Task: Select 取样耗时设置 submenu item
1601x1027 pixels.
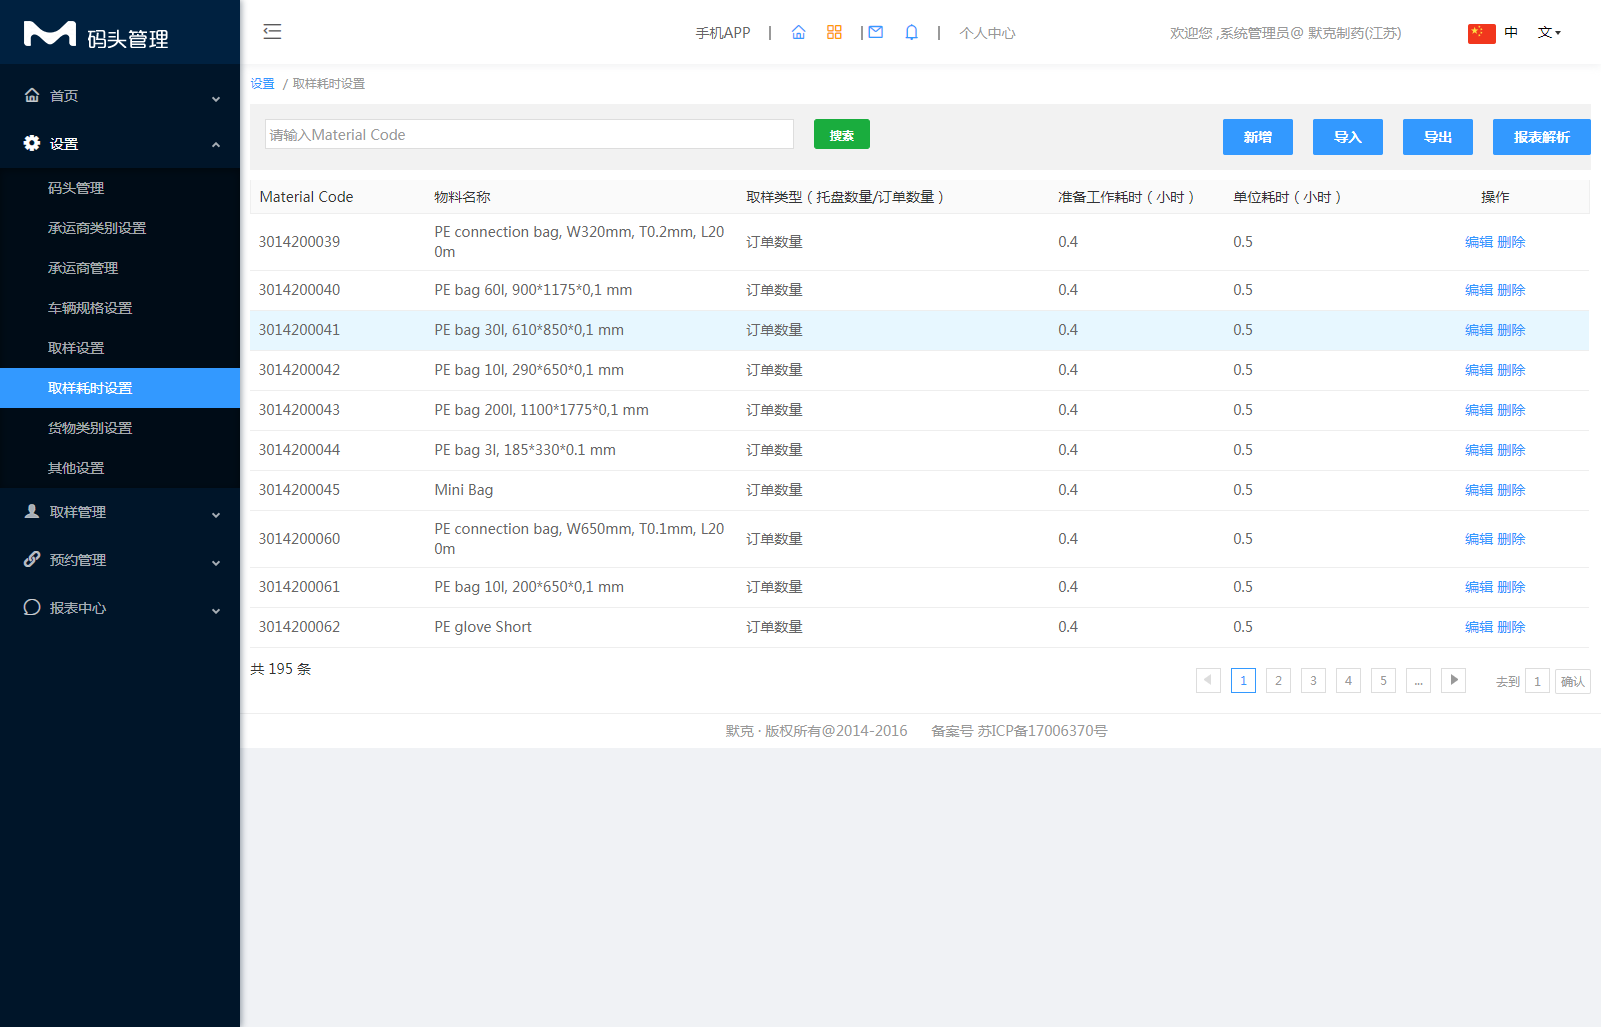Action: [120, 388]
